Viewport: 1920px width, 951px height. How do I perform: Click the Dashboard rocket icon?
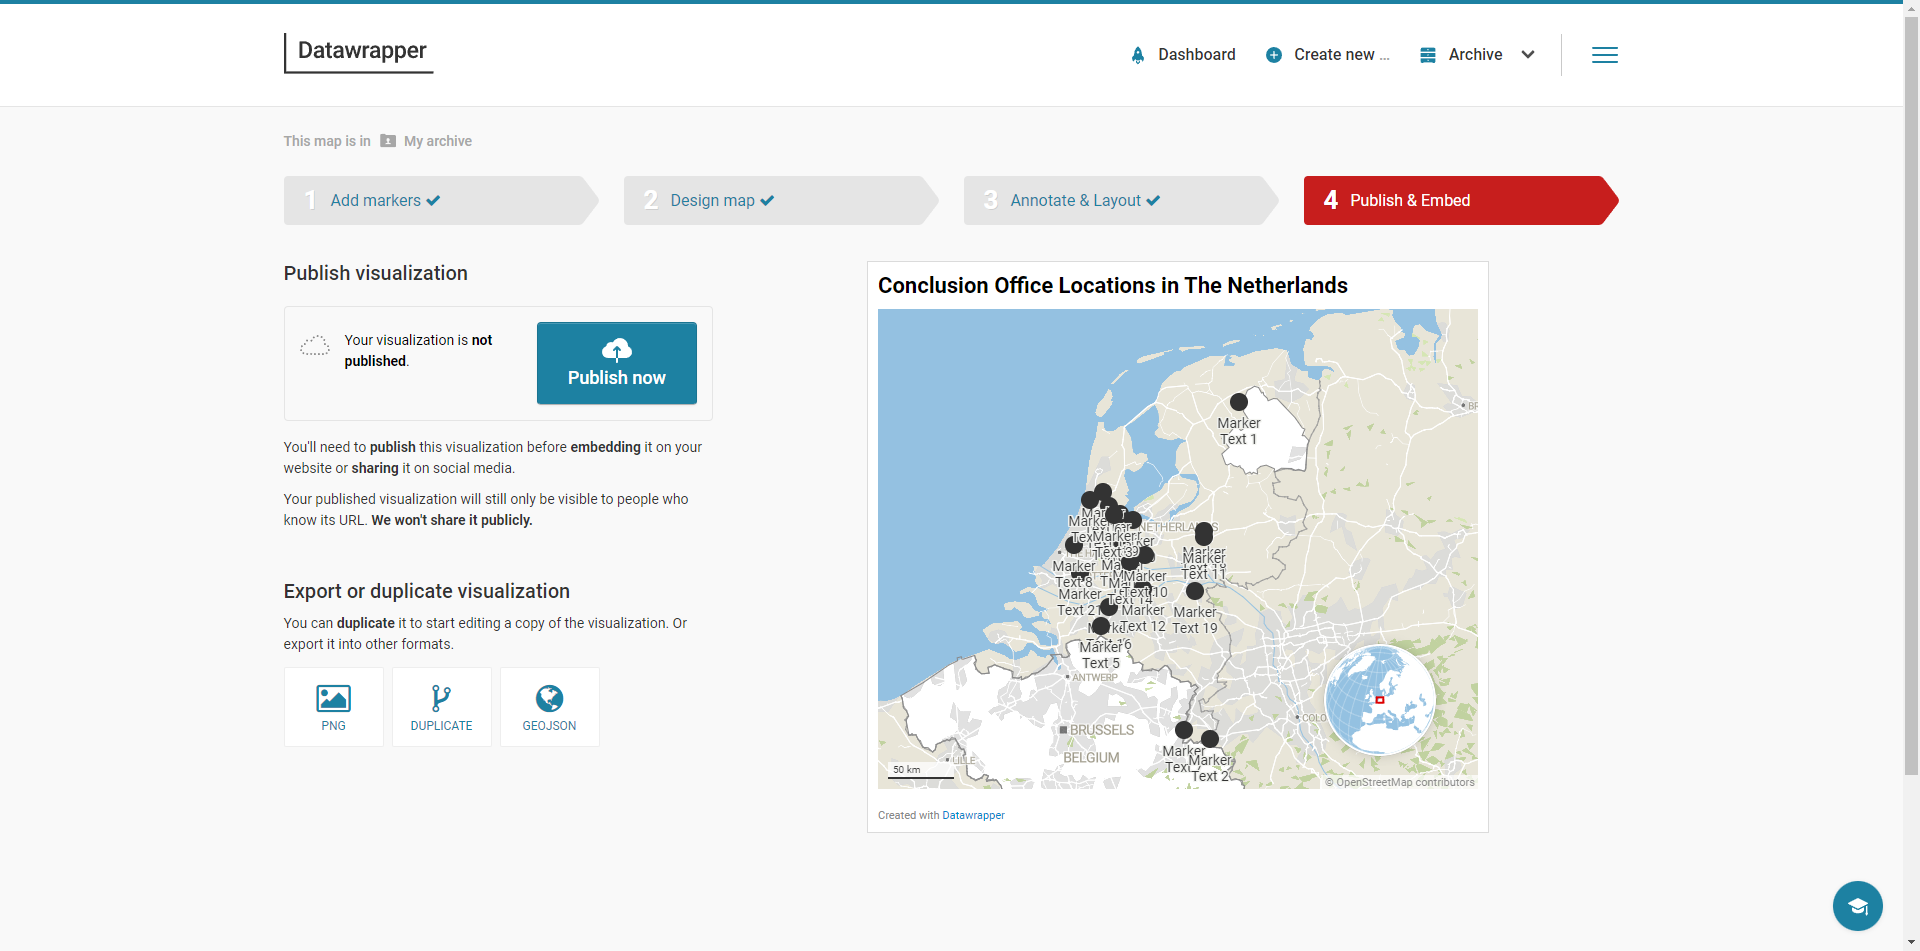[x=1137, y=55]
